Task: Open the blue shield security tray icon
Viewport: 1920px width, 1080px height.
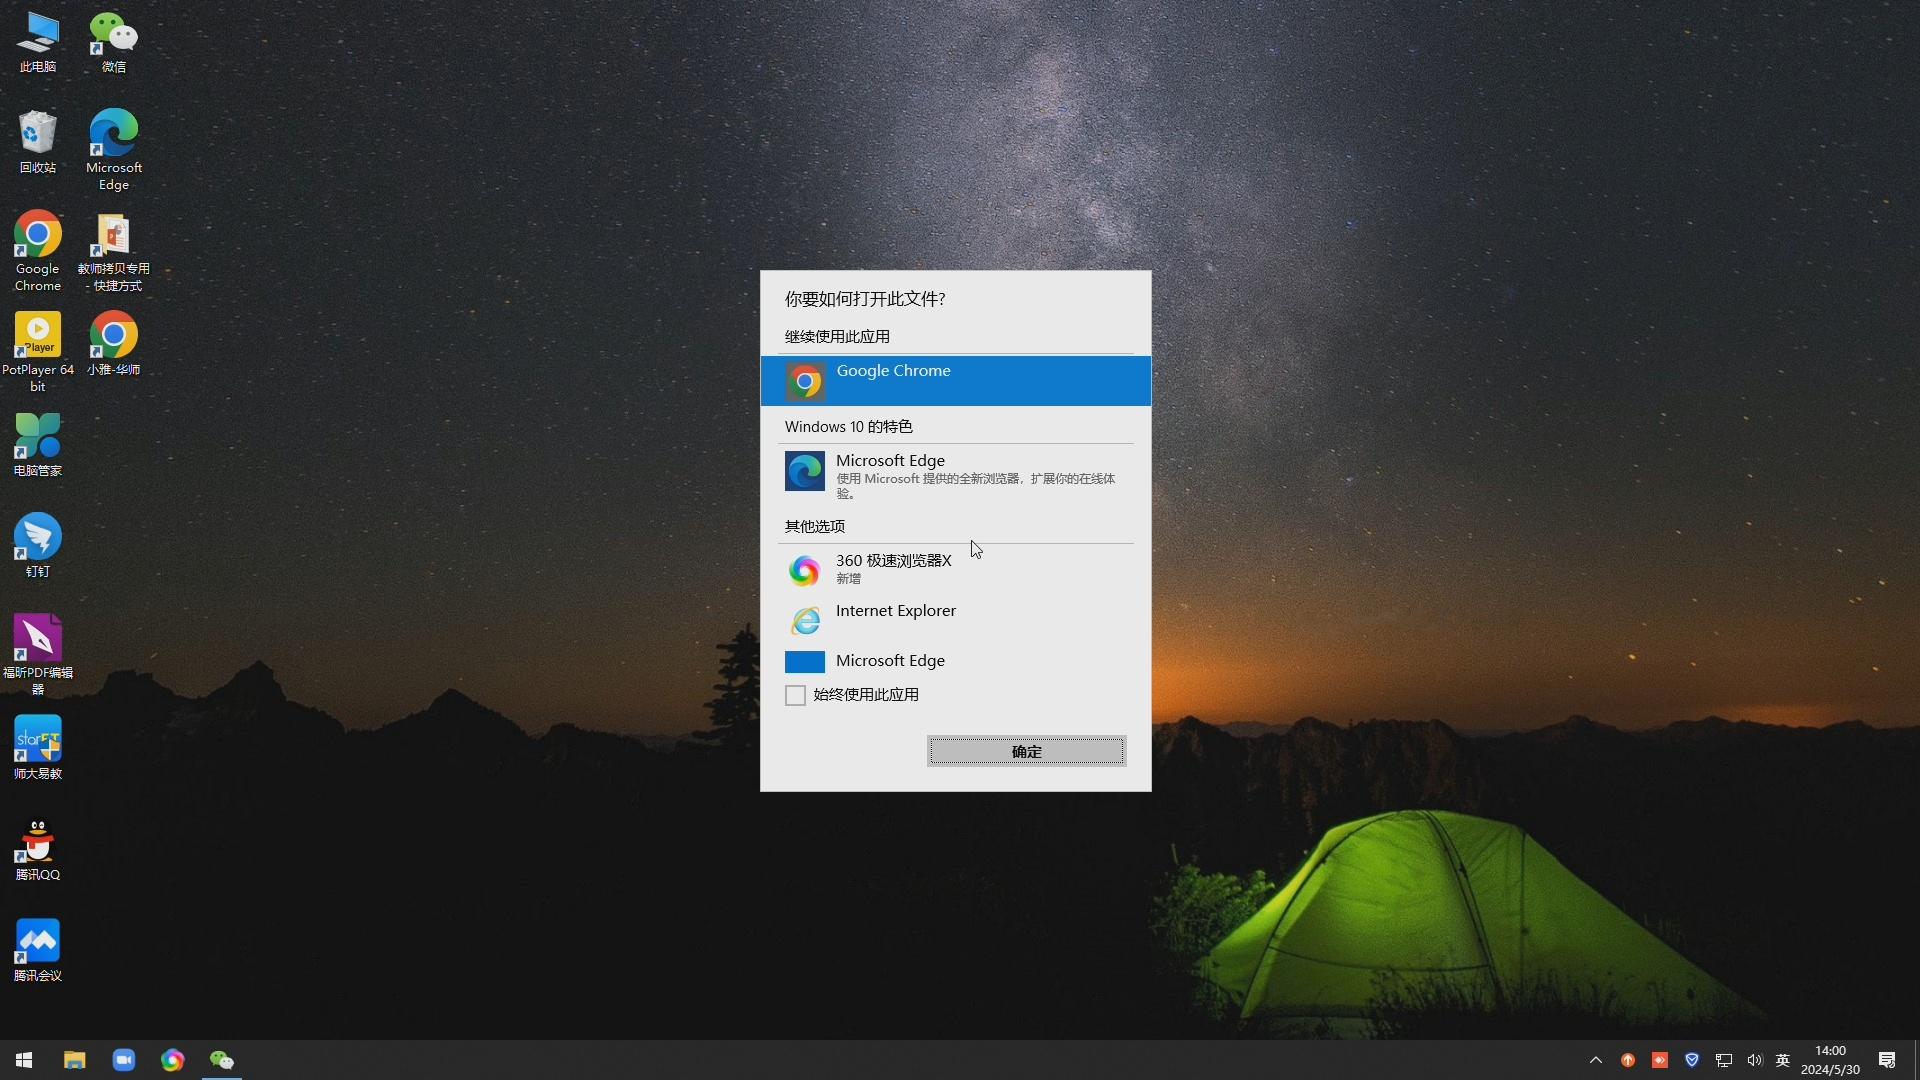Action: 1692,1060
